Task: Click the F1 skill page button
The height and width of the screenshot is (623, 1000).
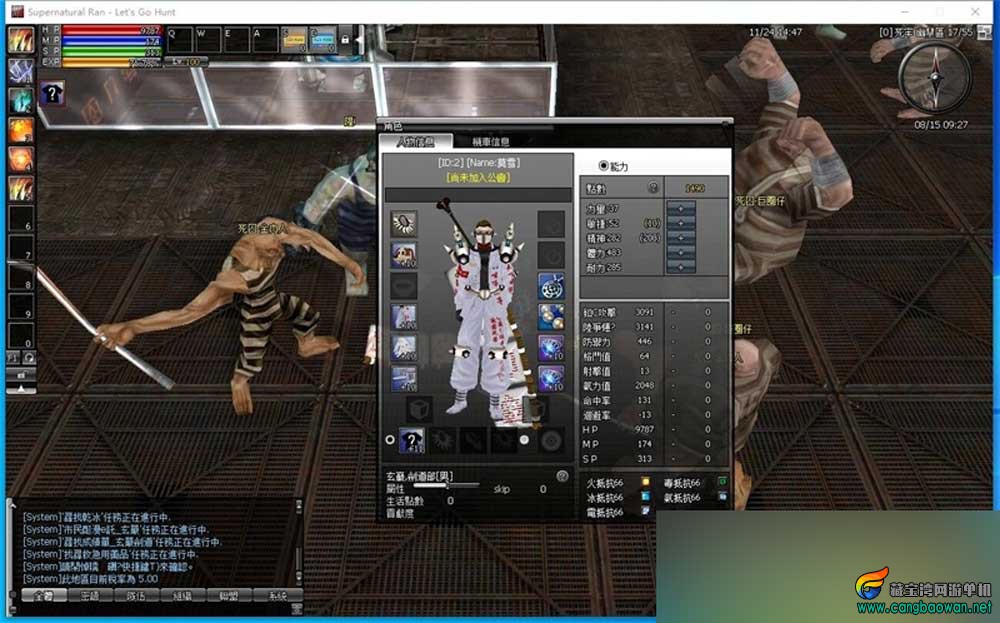Action: pyautogui.click(x=13, y=358)
